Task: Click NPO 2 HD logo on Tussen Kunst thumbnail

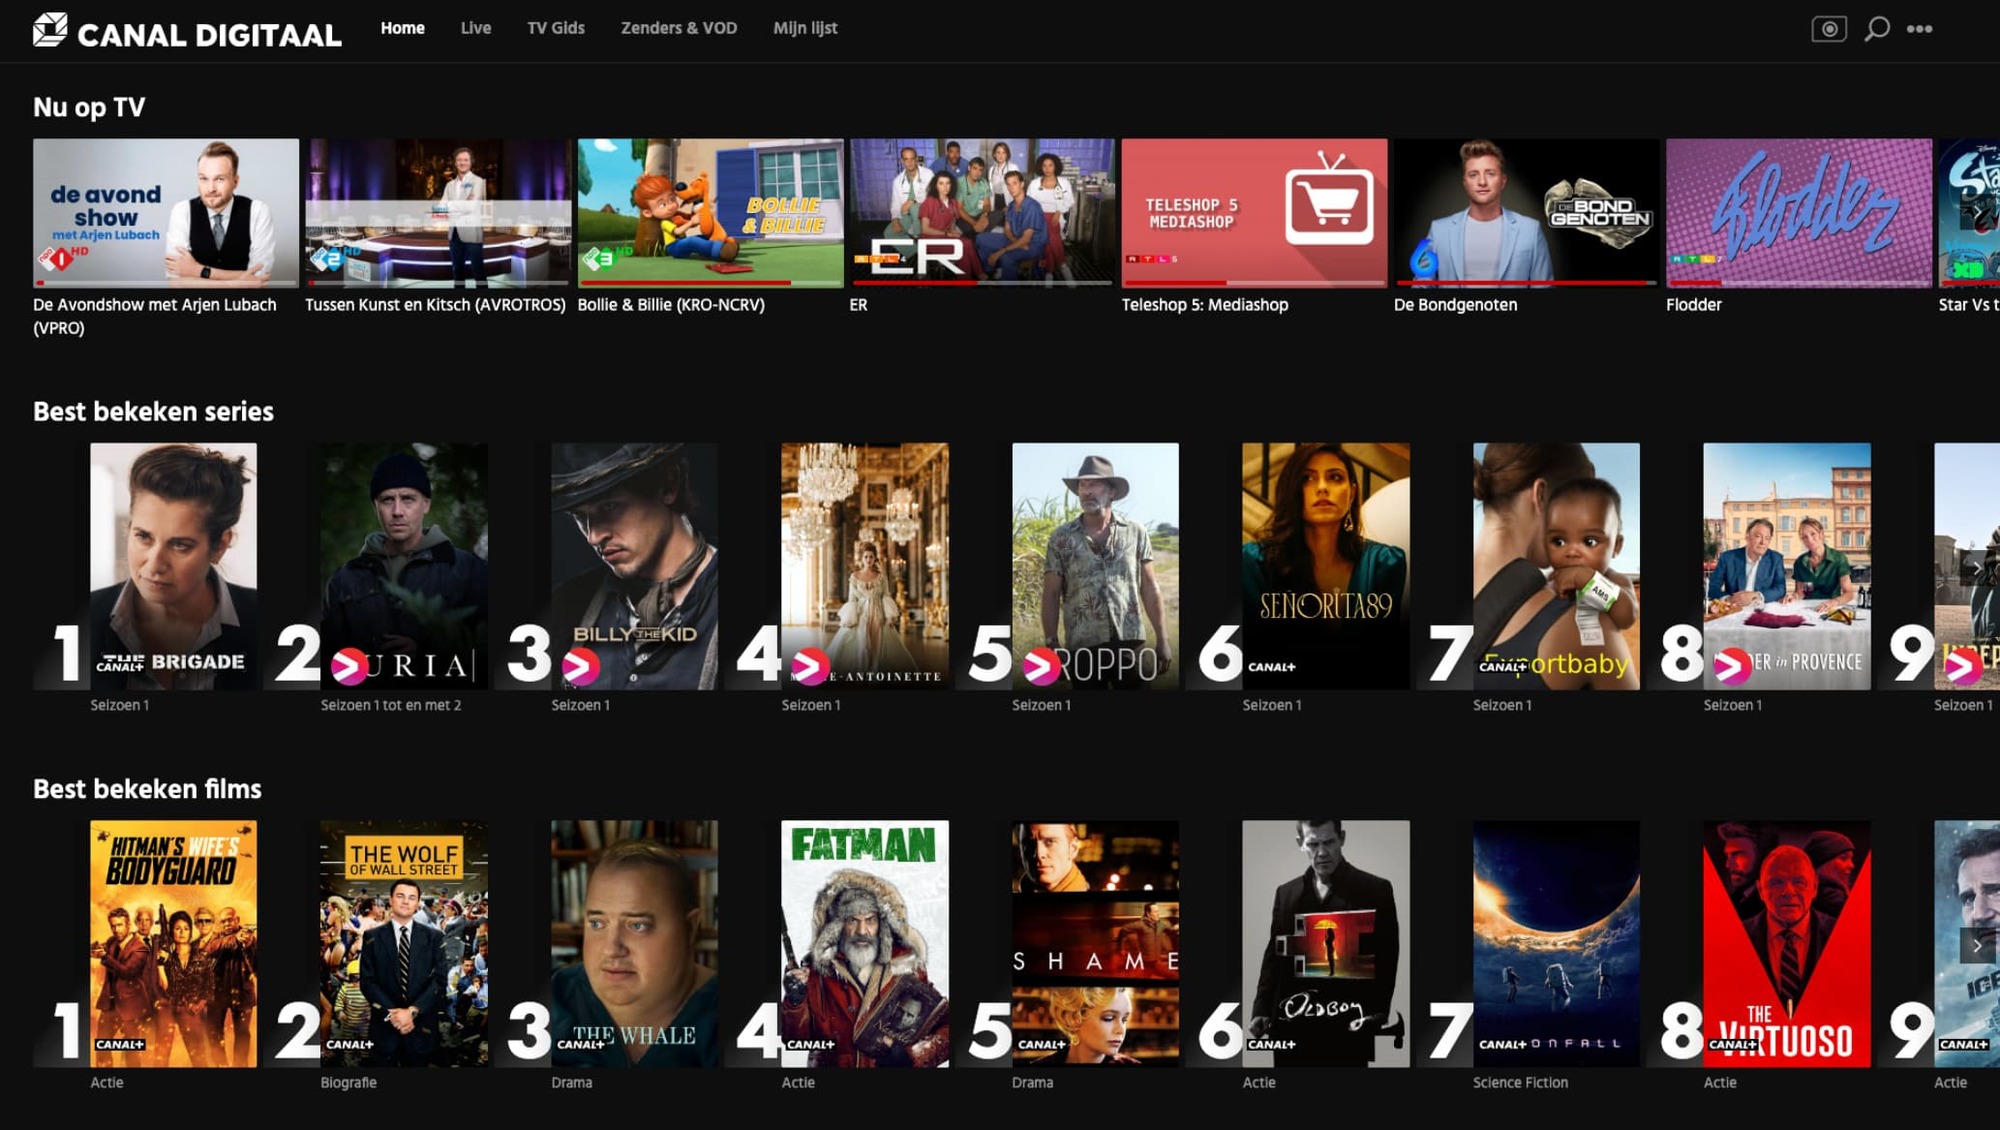Action: coord(335,258)
